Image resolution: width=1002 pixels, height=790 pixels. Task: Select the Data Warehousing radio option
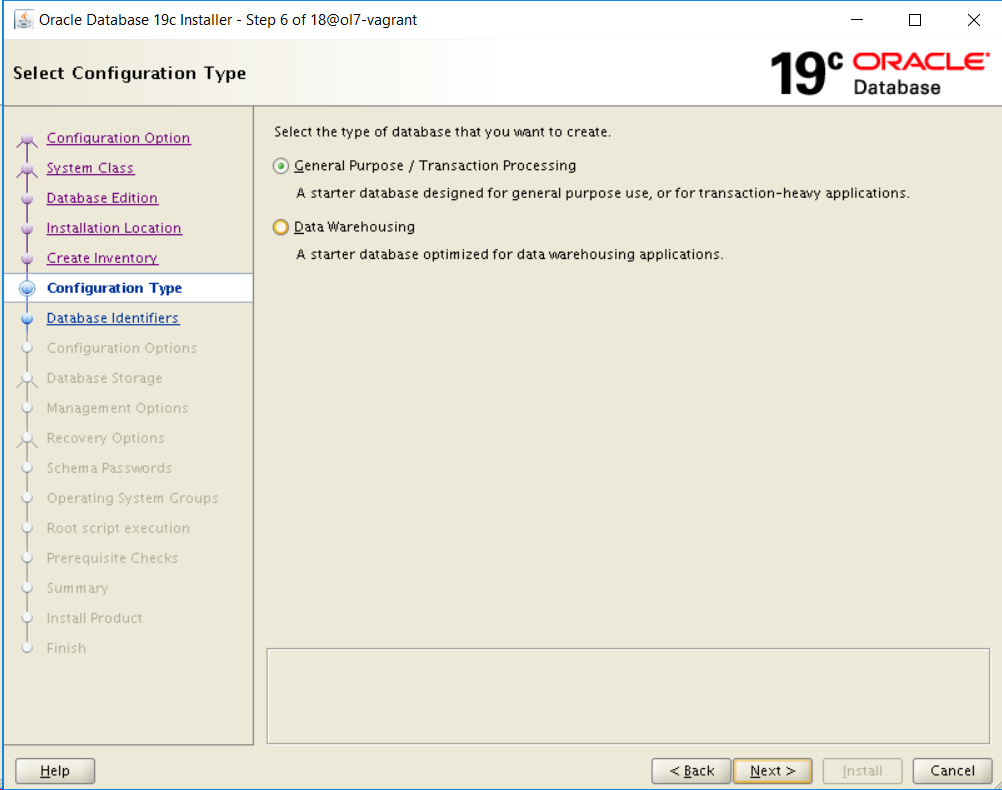281,228
